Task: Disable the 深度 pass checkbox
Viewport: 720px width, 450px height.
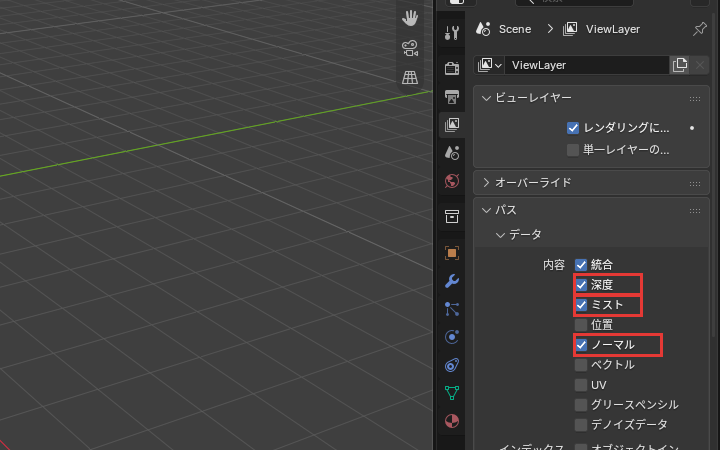Action: (581, 285)
